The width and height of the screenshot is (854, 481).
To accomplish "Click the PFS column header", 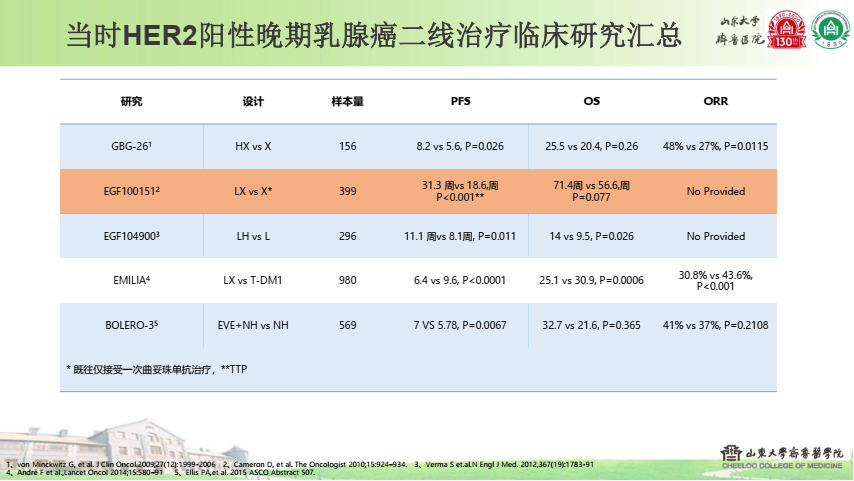I will pyautogui.click(x=460, y=101).
